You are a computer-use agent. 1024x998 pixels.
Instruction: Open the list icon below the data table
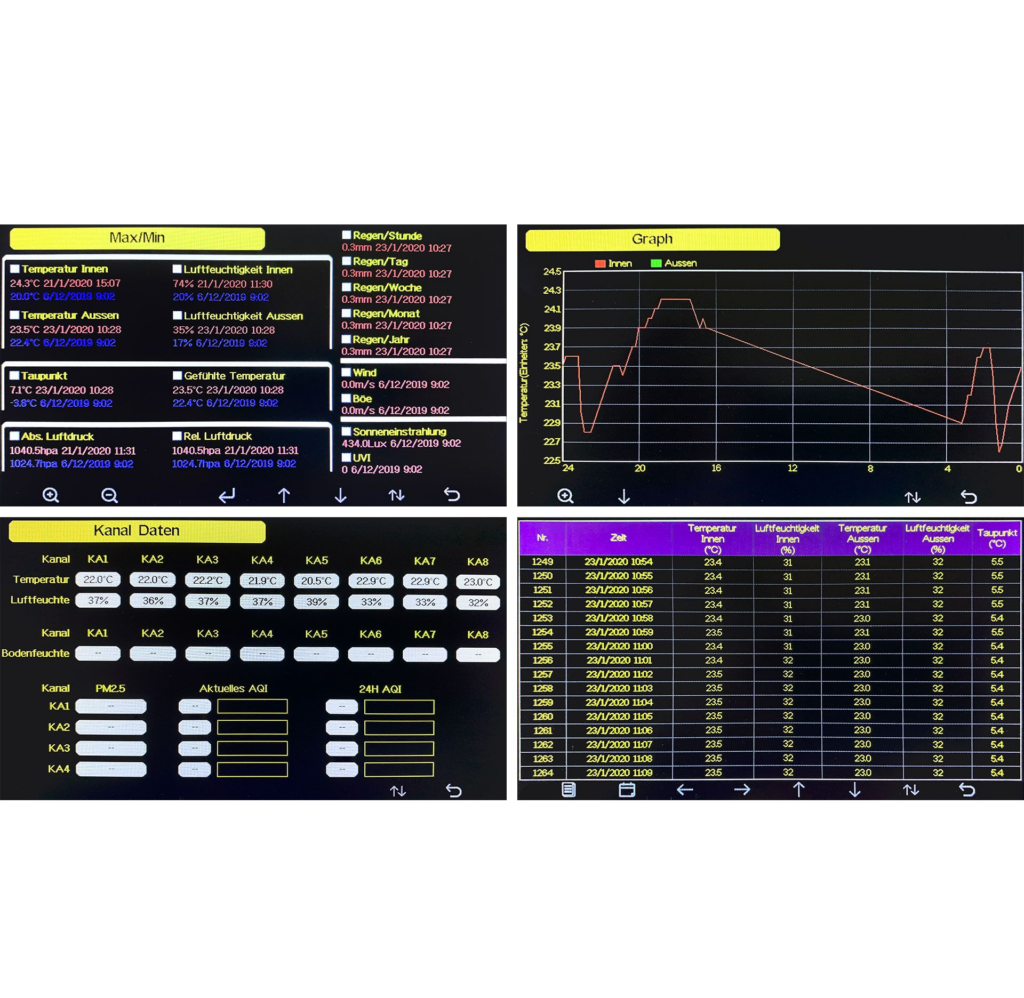pyautogui.click(x=568, y=790)
